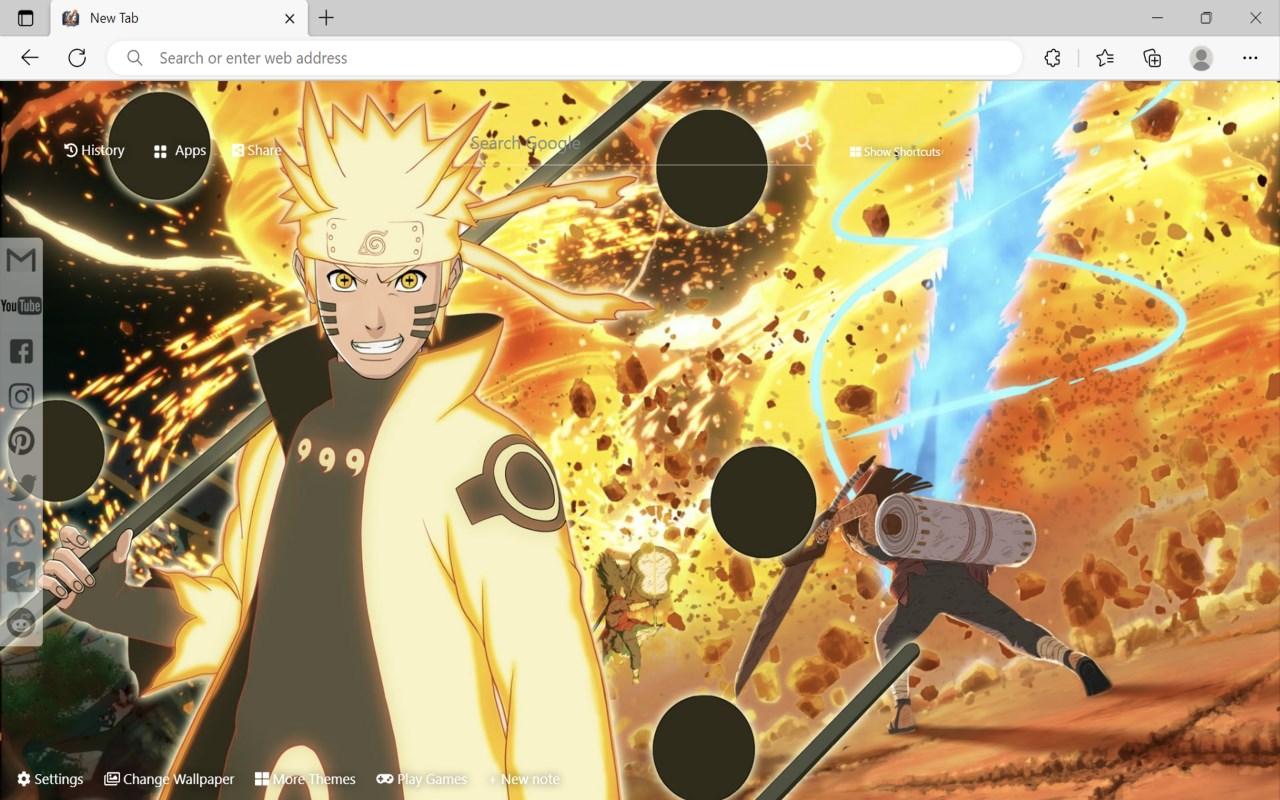Click the Search Google field
Screen dimensions: 1280x800
[640, 143]
